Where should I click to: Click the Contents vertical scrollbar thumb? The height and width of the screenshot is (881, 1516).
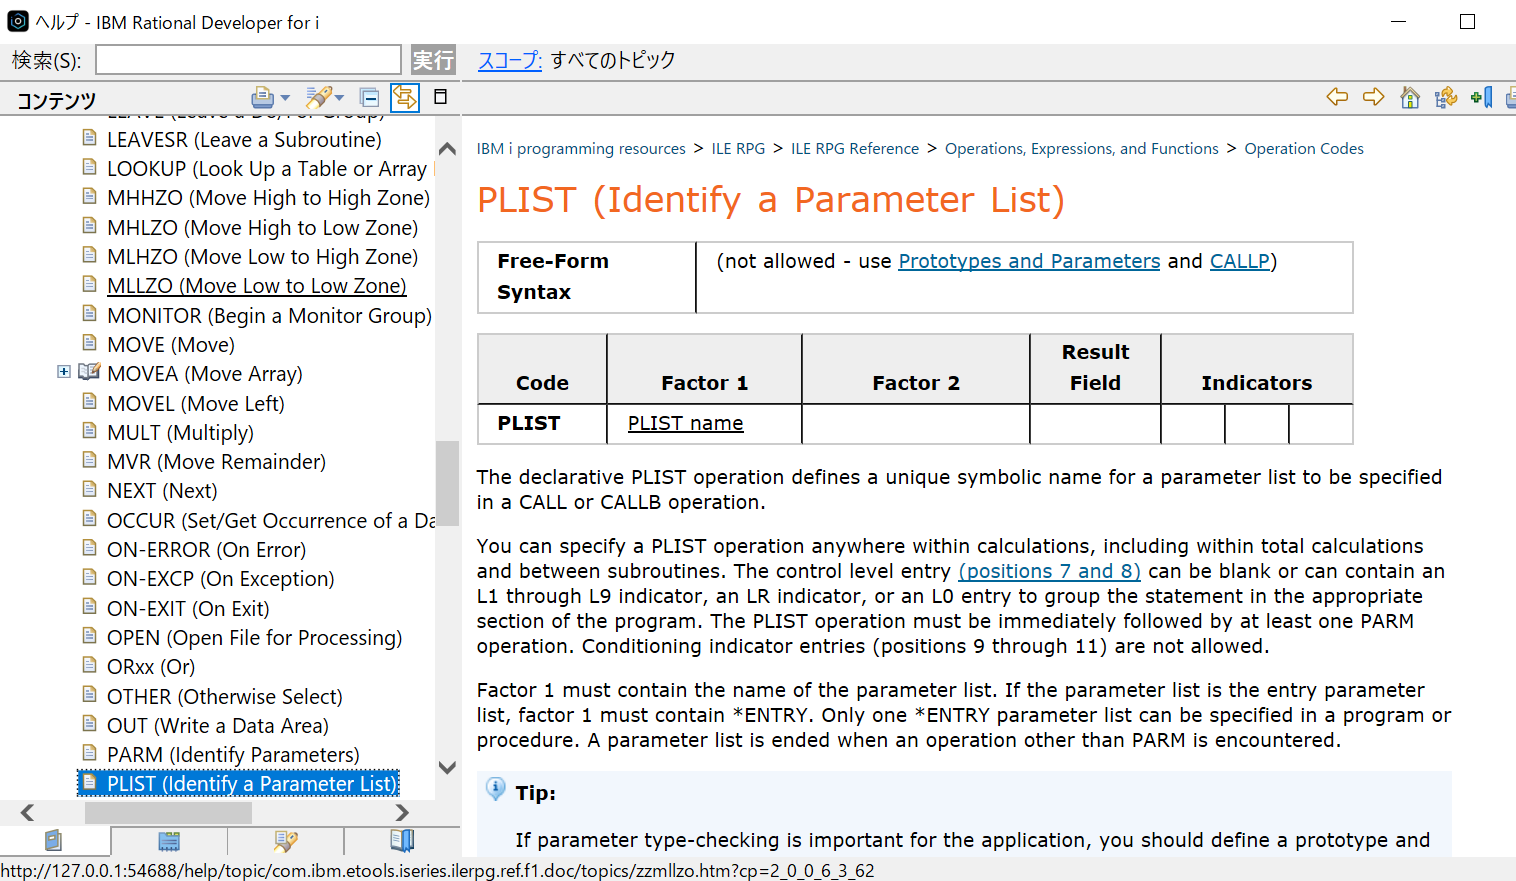coord(447,483)
